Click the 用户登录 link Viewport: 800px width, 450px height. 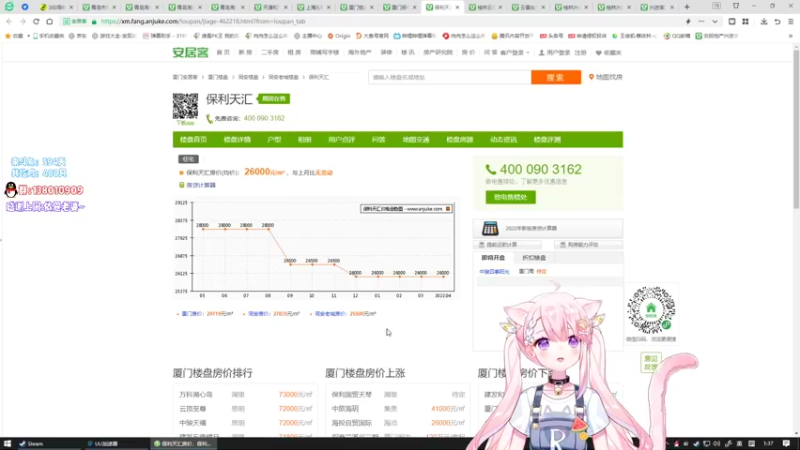pyautogui.click(x=554, y=53)
